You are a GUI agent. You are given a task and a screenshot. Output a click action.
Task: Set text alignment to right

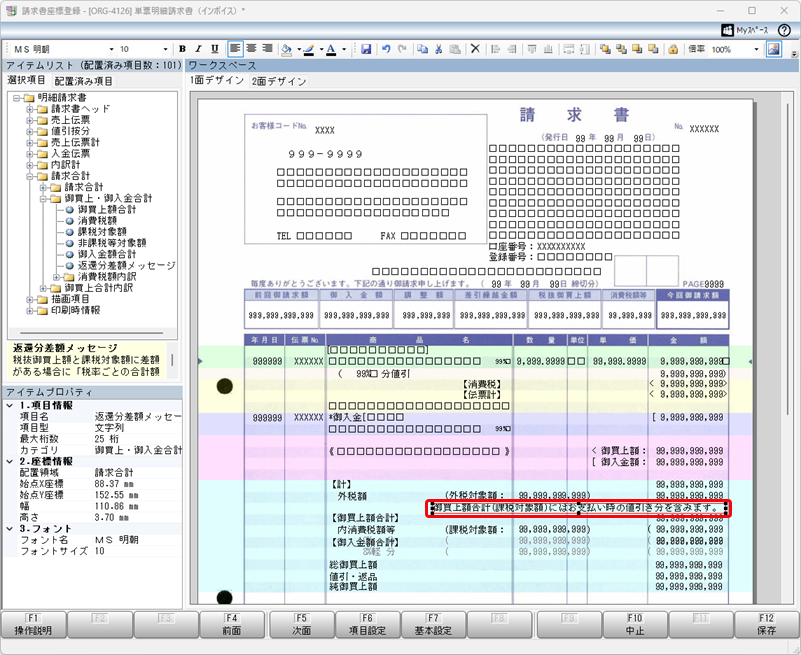pyautogui.click(x=267, y=49)
